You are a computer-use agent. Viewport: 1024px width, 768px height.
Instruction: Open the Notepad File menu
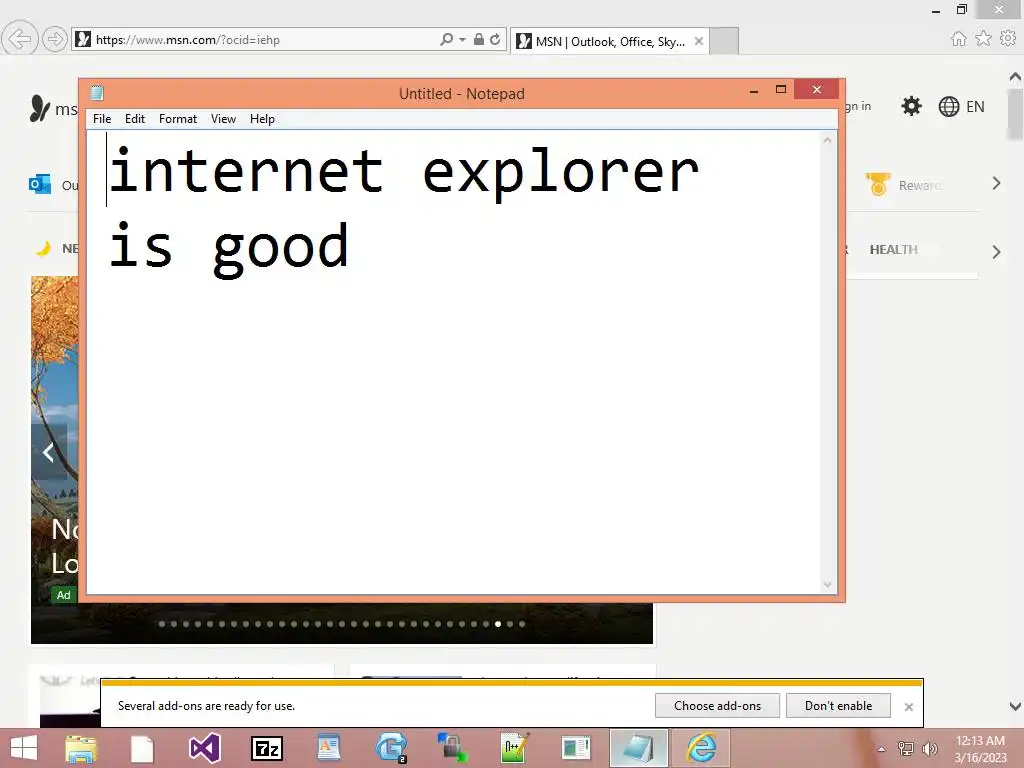click(102, 119)
